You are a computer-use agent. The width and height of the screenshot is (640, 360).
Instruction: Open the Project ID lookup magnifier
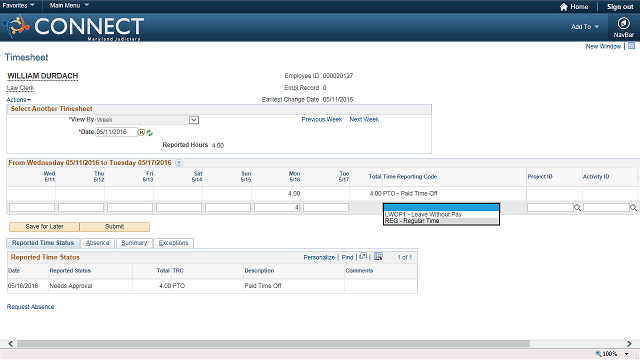(x=578, y=208)
